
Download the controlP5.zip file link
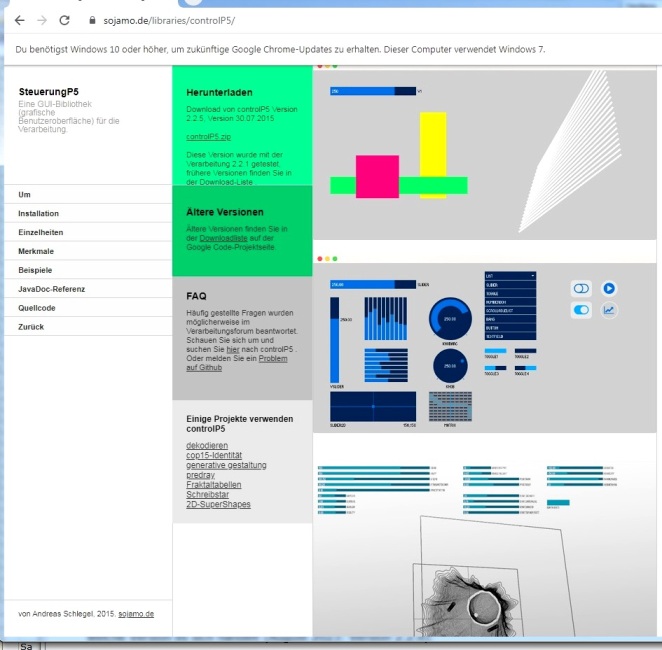click(x=209, y=136)
